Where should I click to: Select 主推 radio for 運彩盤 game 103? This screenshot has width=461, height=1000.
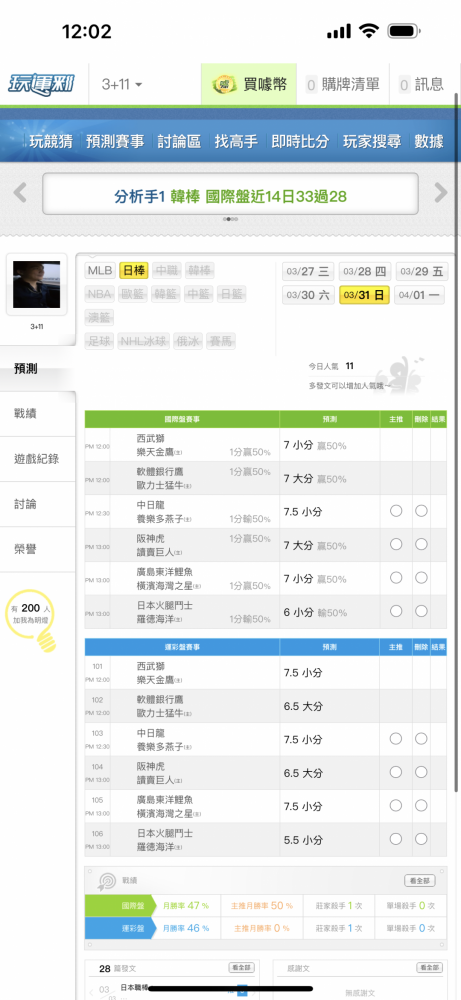(x=396, y=739)
